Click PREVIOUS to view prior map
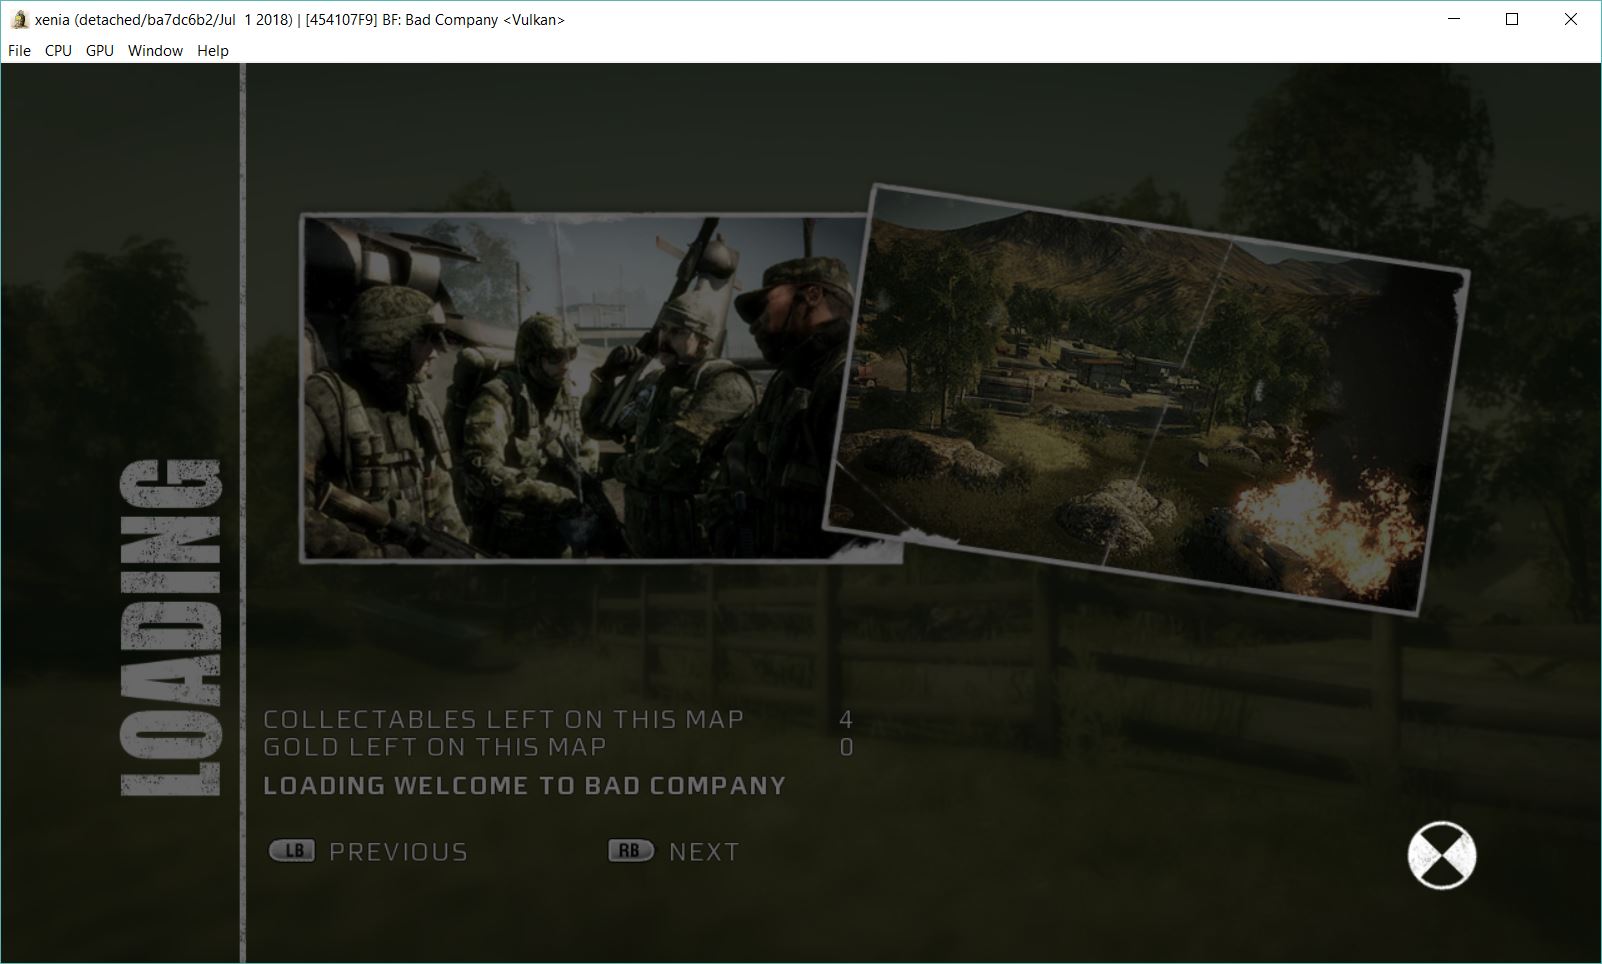 (398, 851)
